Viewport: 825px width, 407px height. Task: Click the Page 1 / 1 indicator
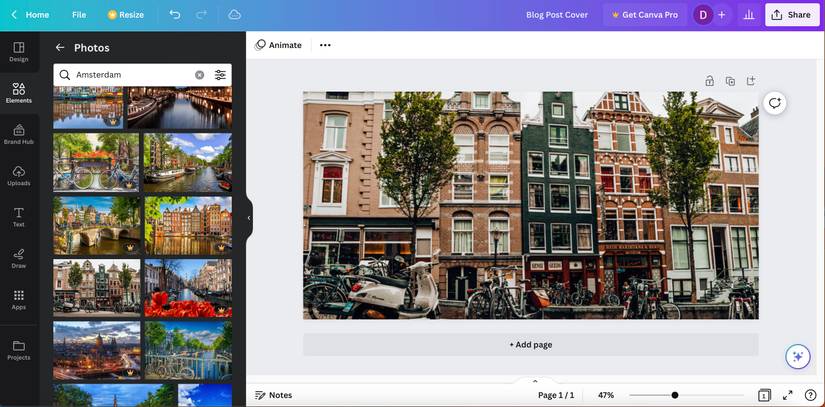(x=556, y=395)
